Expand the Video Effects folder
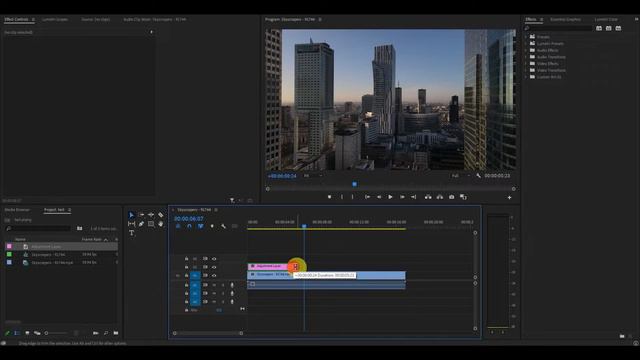Viewport: 640px width, 360px height. pos(526,64)
